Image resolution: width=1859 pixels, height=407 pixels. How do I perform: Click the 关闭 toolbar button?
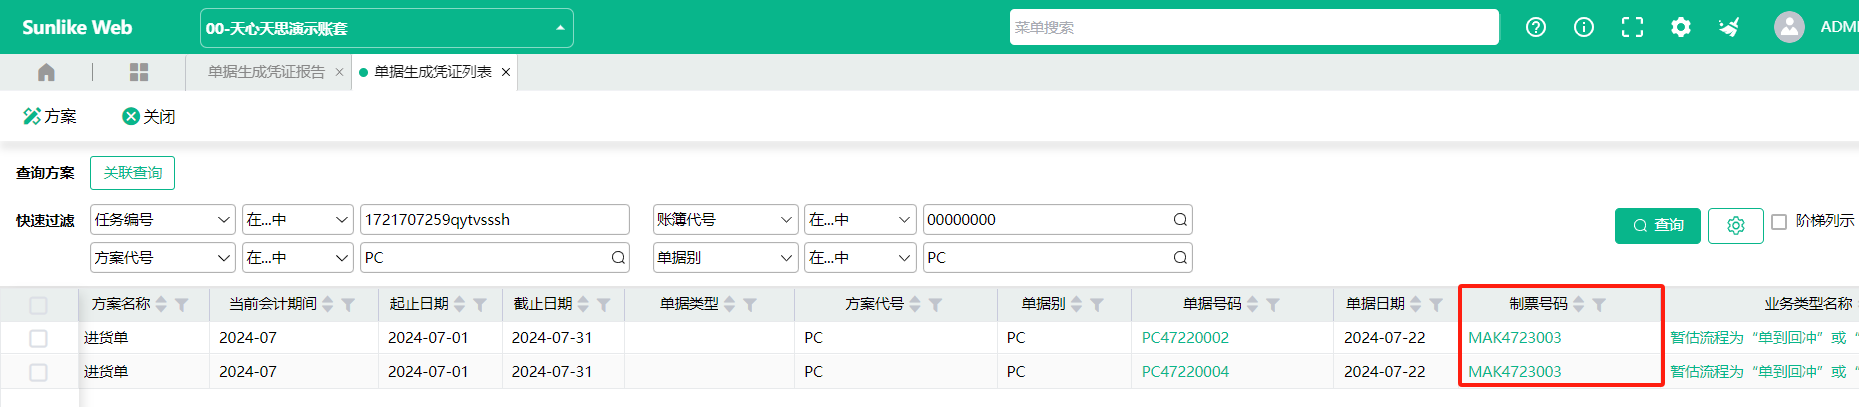tap(148, 116)
